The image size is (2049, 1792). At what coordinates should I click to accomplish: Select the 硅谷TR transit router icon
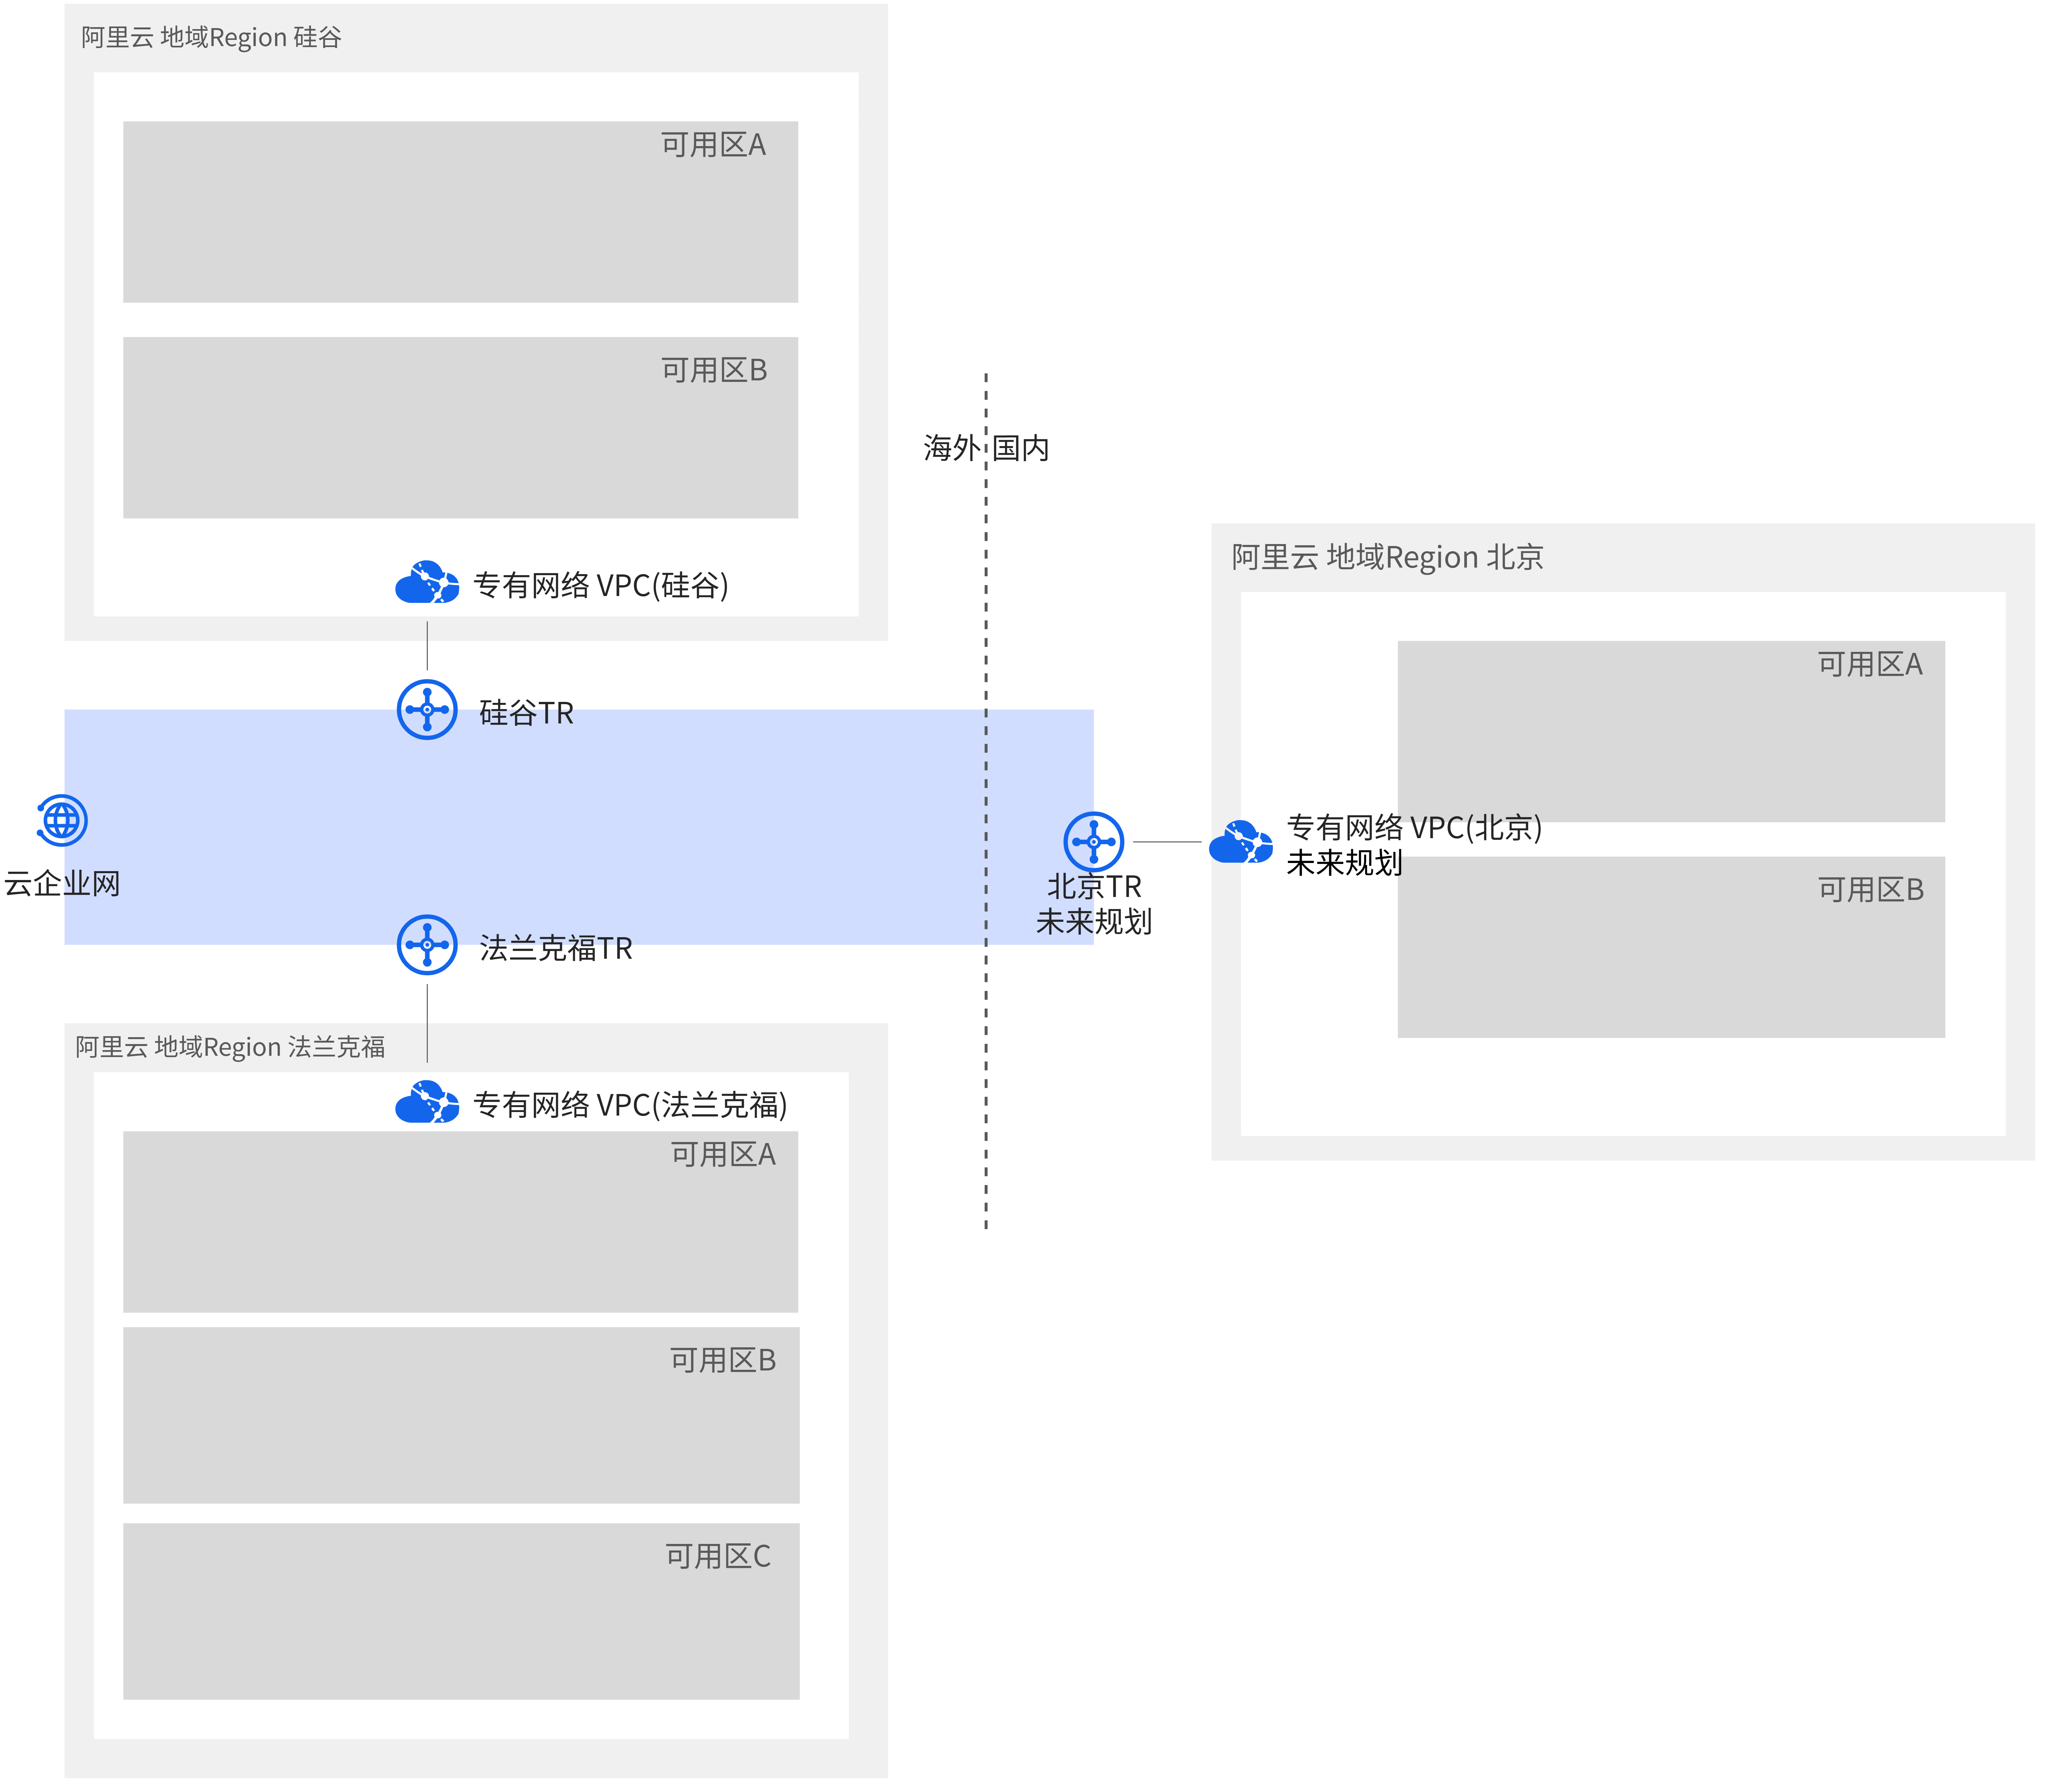427,710
